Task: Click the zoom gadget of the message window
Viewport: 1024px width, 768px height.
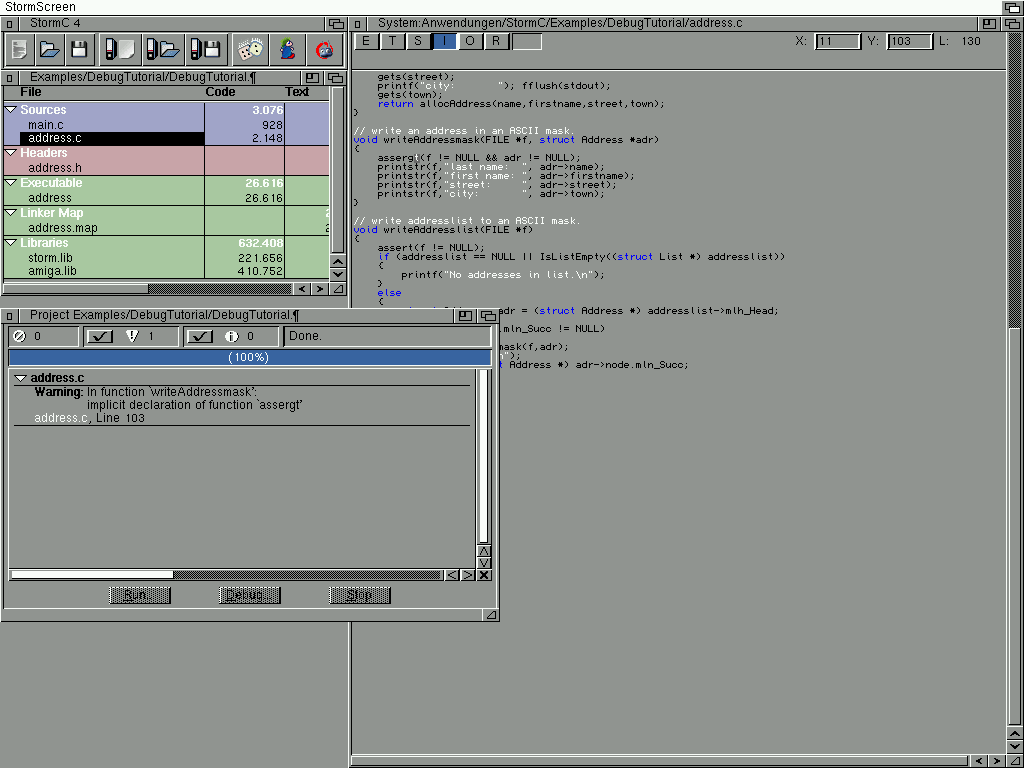Action: coord(465,315)
